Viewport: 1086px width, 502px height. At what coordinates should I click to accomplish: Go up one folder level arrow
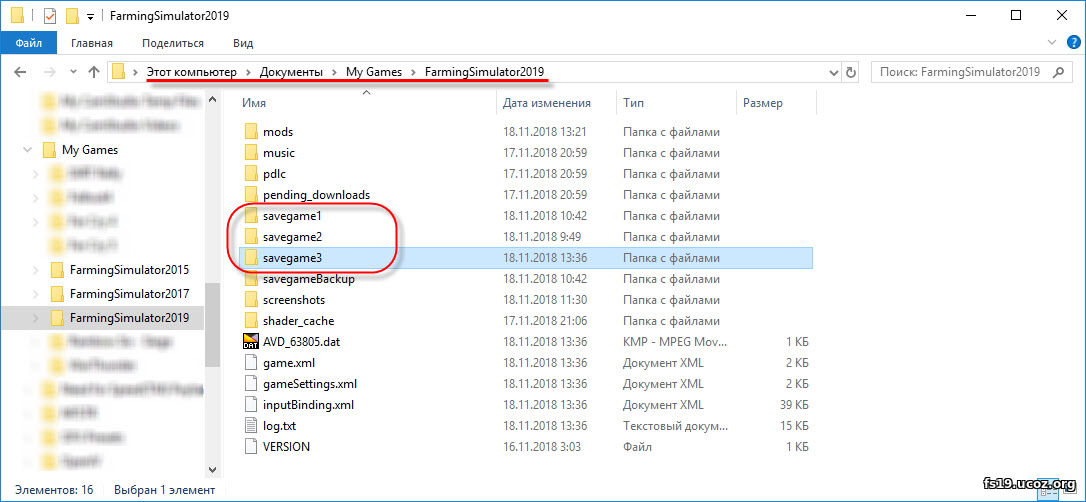point(94,71)
